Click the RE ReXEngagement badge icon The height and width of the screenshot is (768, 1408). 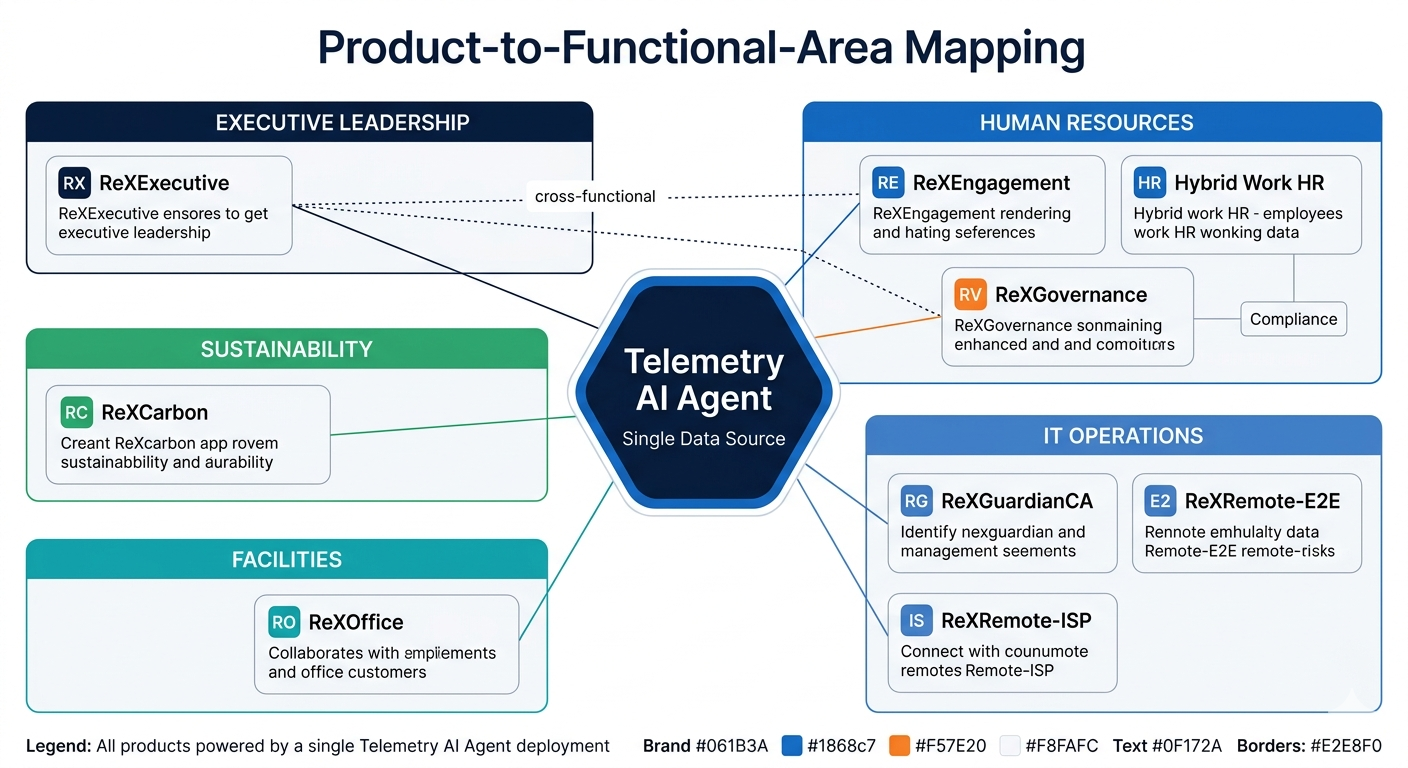(888, 183)
